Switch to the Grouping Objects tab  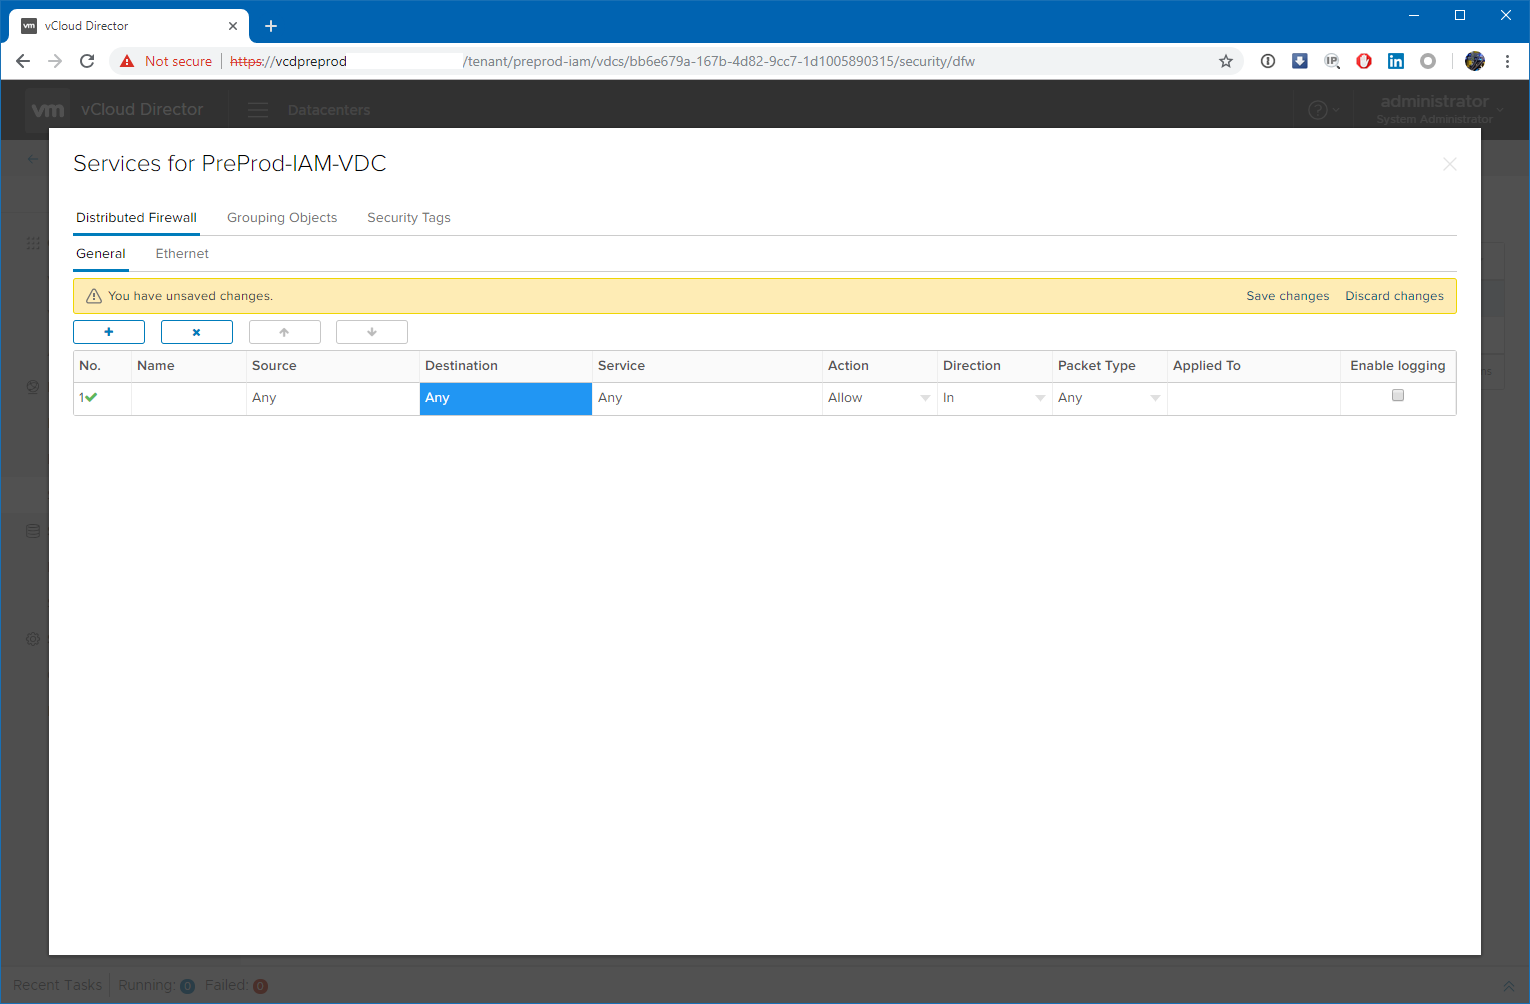pyautogui.click(x=282, y=218)
